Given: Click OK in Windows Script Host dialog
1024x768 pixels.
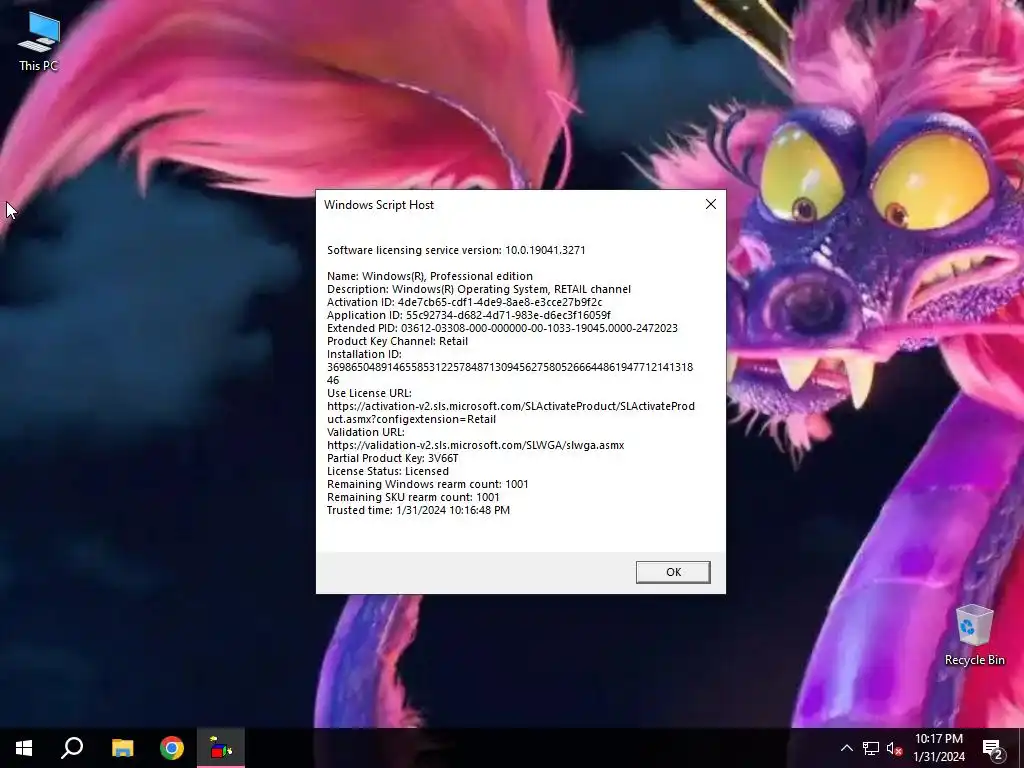Looking at the screenshot, I should coord(673,572).
